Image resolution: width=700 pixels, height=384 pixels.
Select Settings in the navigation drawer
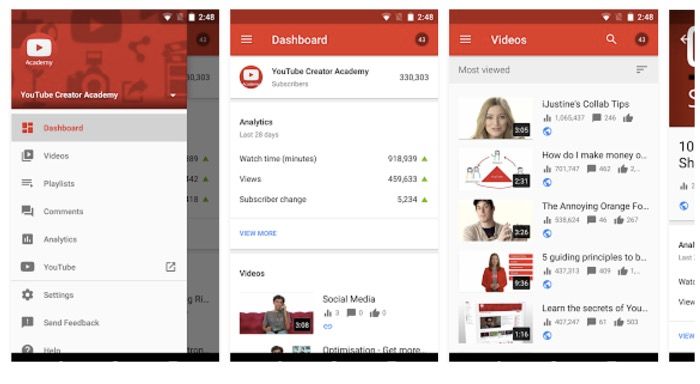[x=99, y=295]
